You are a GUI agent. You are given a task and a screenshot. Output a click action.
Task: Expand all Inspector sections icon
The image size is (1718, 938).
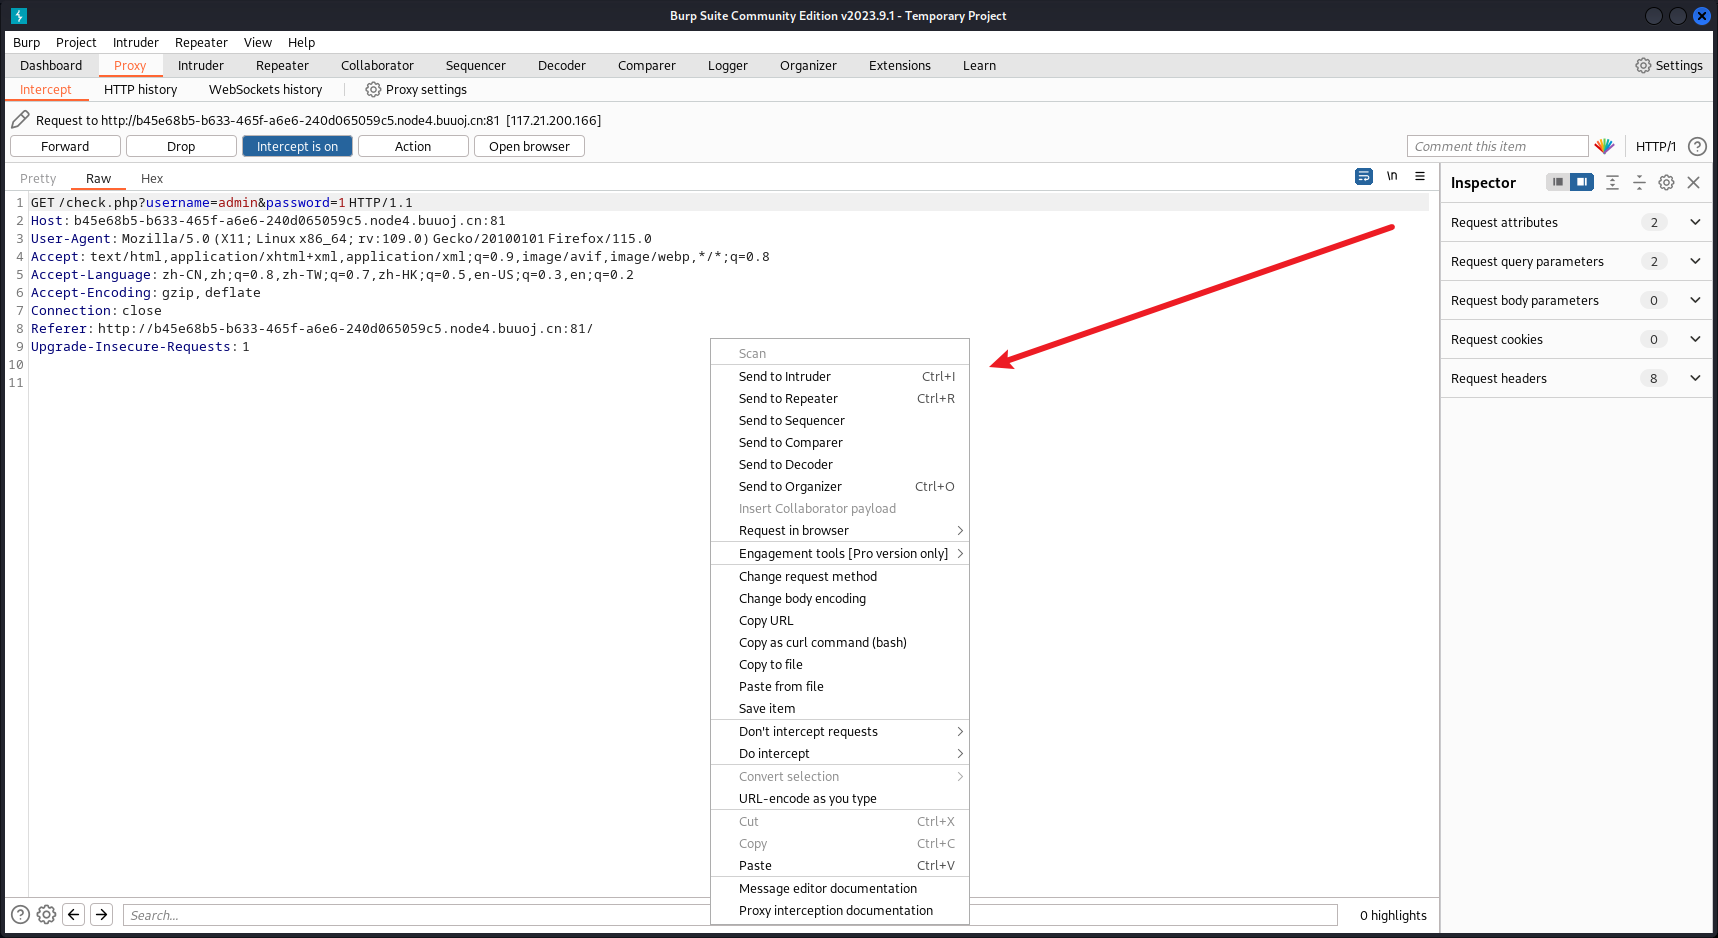tap(1612, 182)
